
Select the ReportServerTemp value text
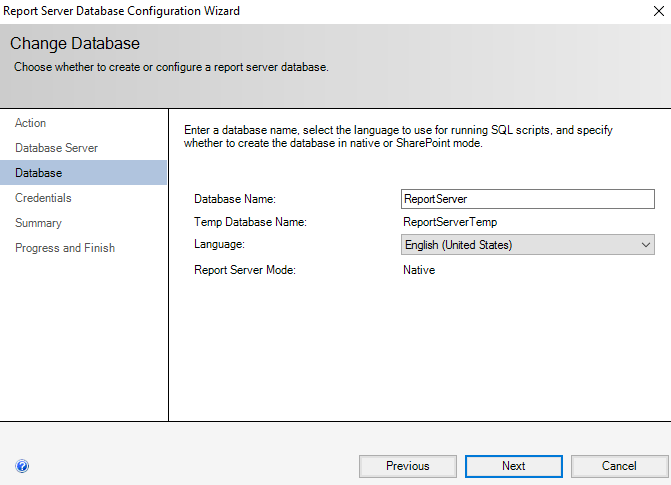click(450, 222)
